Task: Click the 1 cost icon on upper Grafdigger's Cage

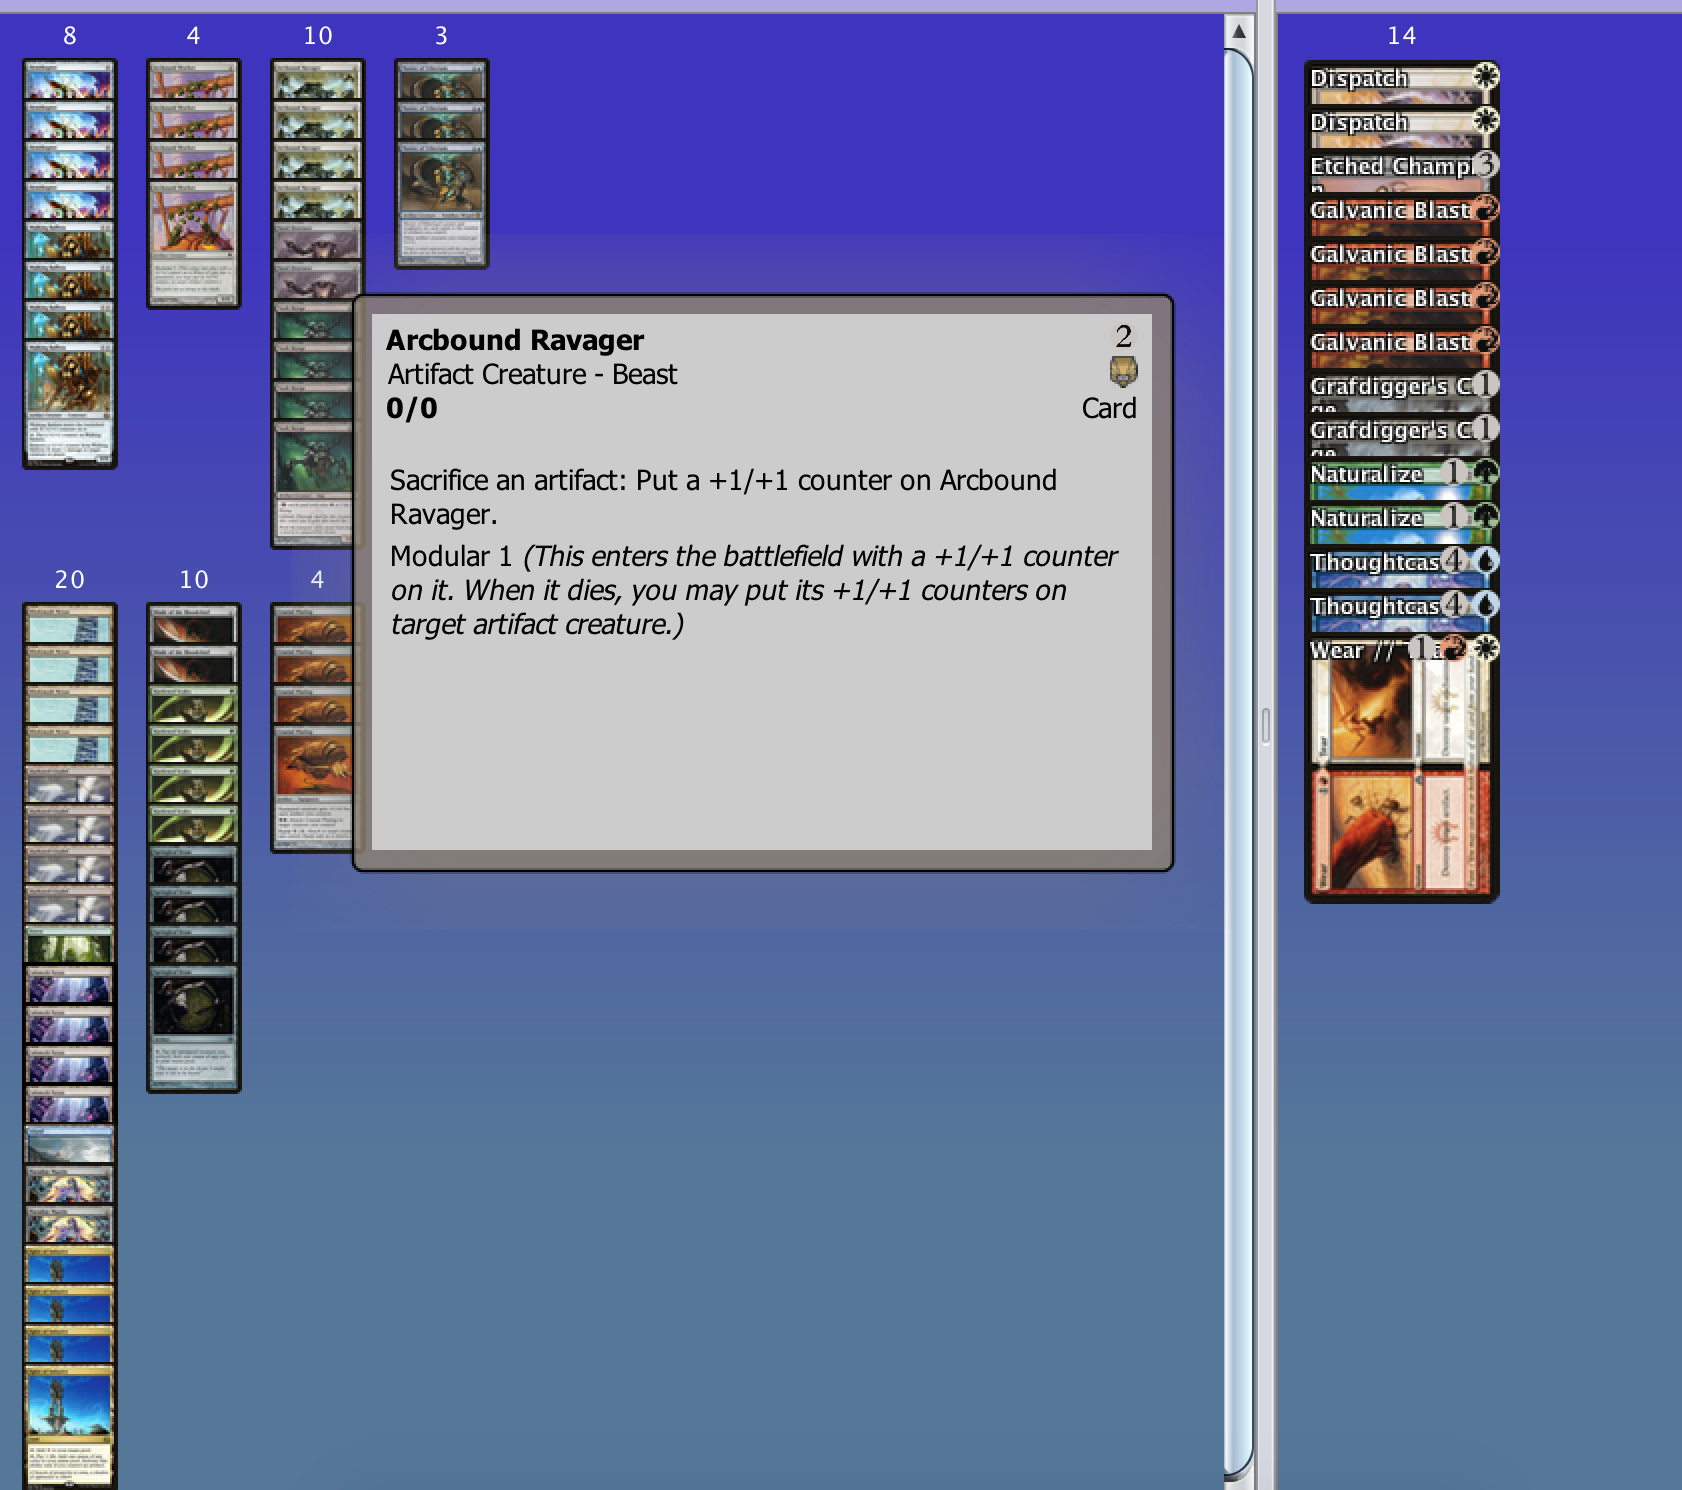Action: 1486,384
